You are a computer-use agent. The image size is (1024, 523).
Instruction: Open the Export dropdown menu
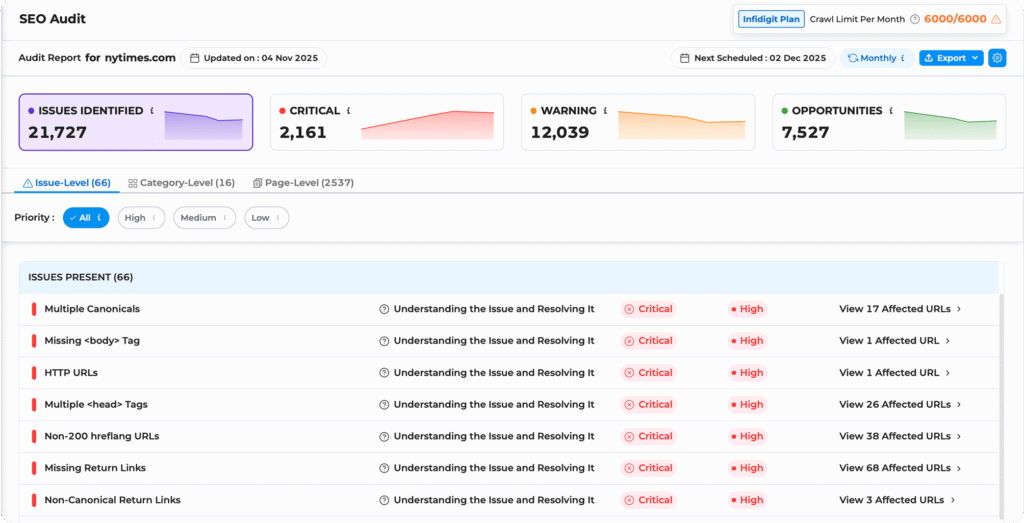[951, 58]
